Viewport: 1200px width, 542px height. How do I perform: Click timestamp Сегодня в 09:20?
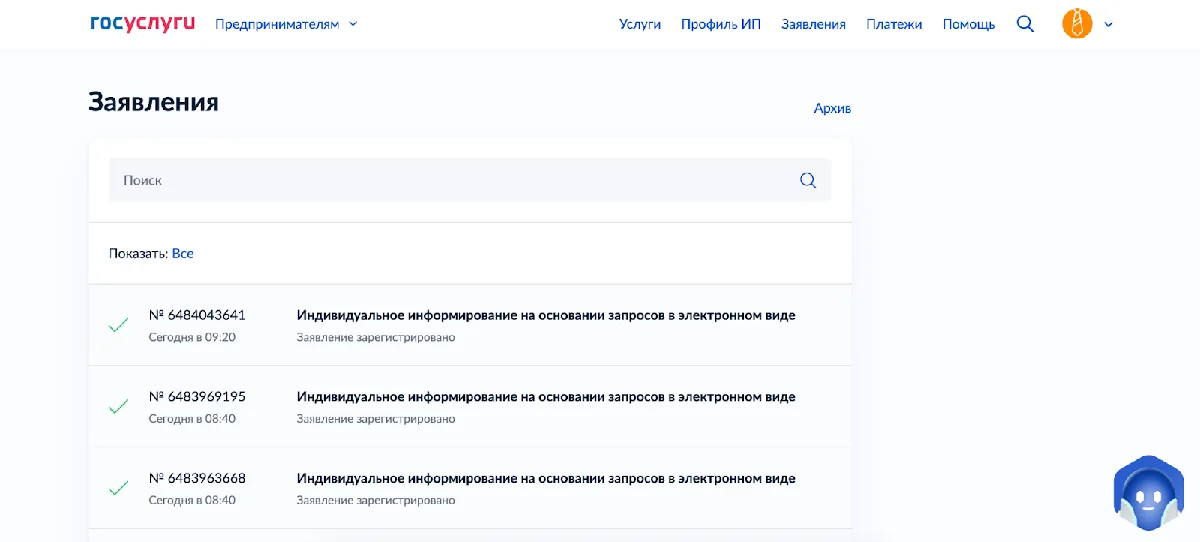click(x=192, y=337)
